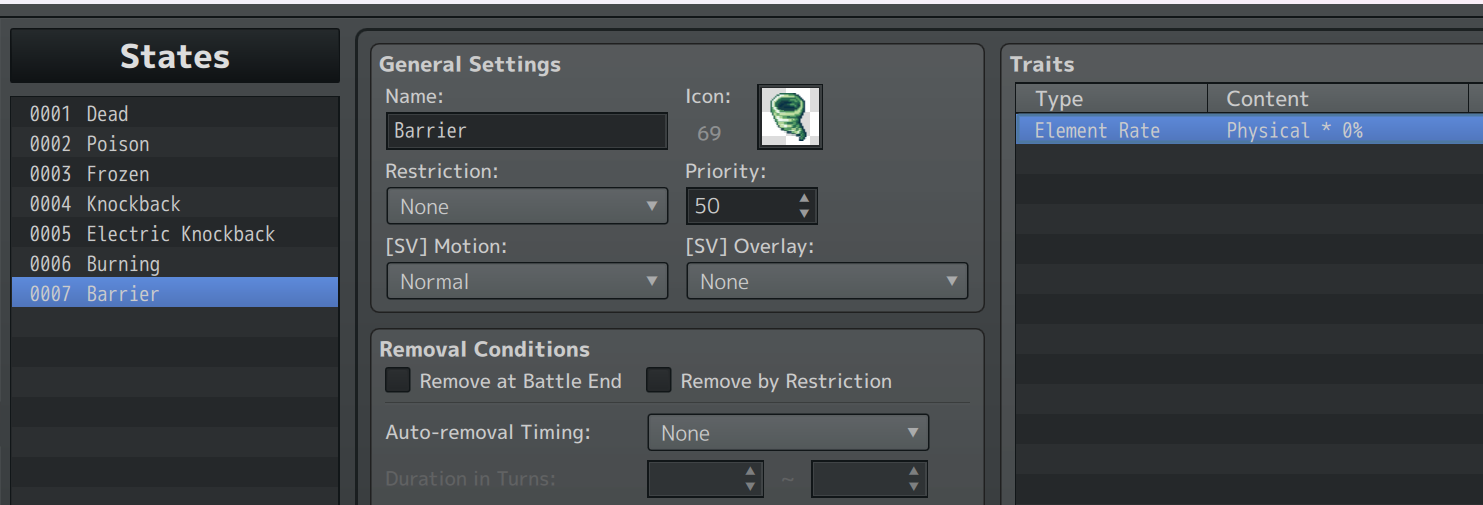
Task: Enable Remove at Battle End checkbox
Action: coord(398,380)
